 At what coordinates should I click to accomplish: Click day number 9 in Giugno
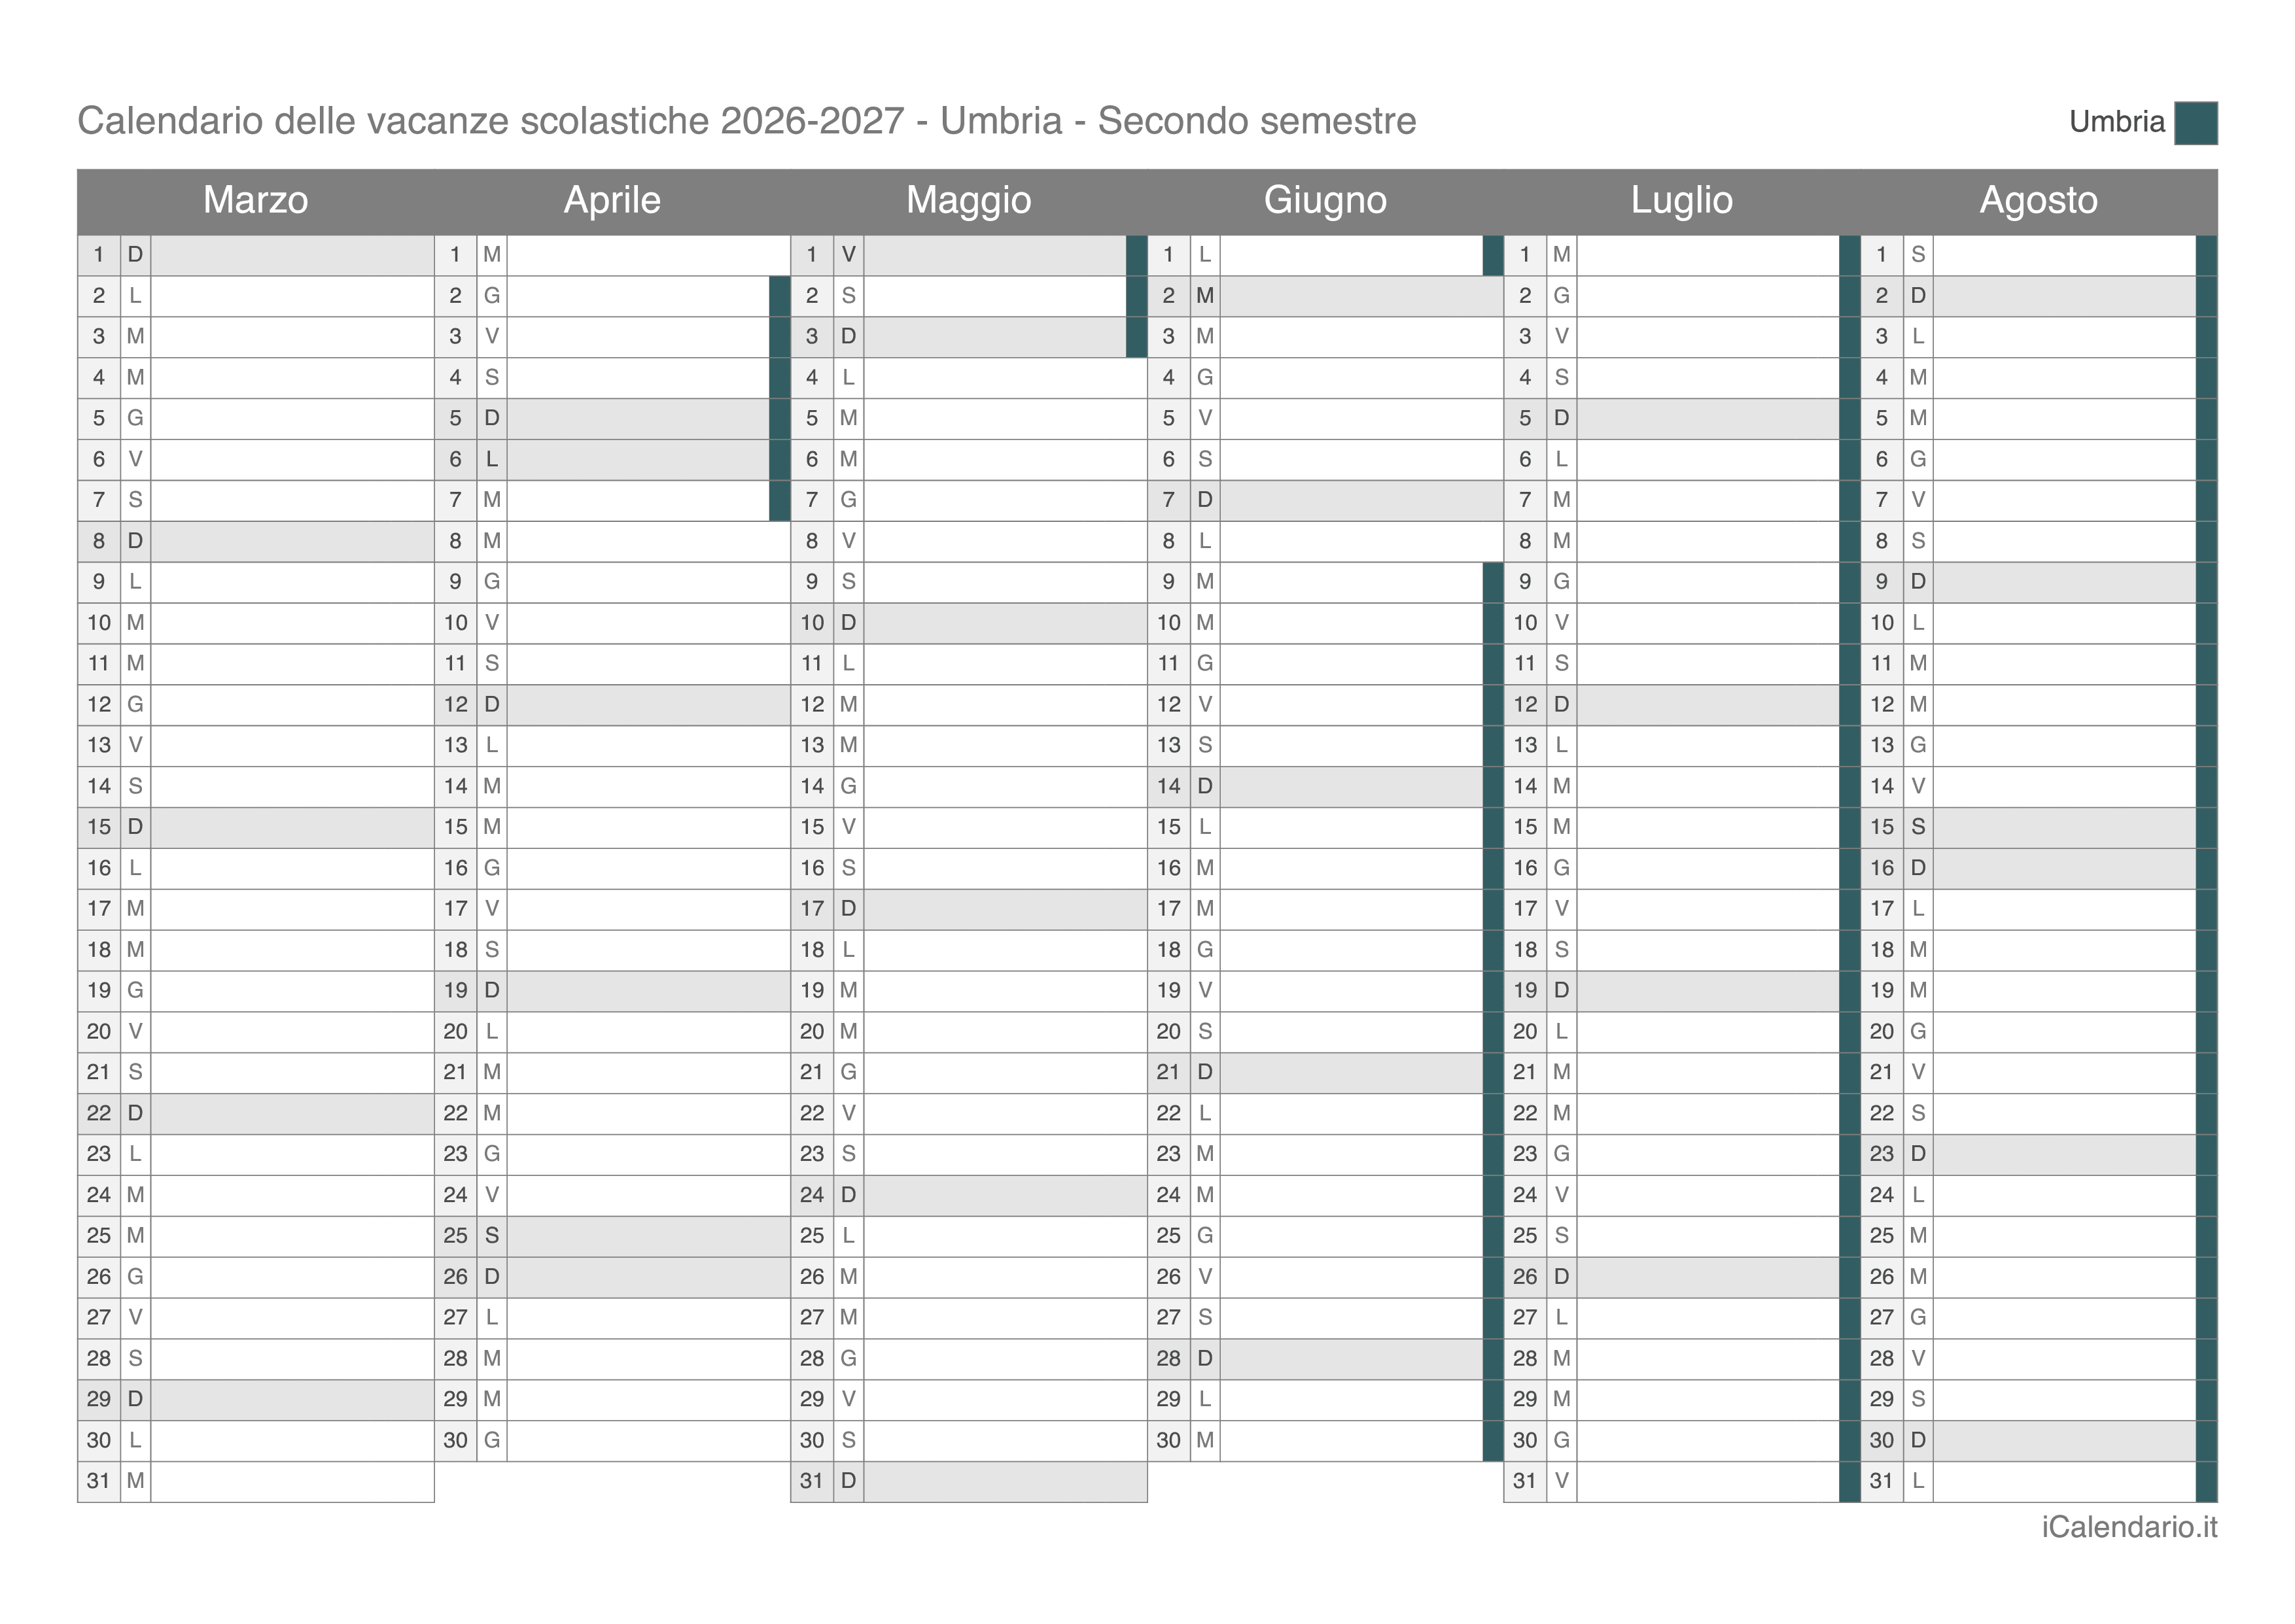1169,582
